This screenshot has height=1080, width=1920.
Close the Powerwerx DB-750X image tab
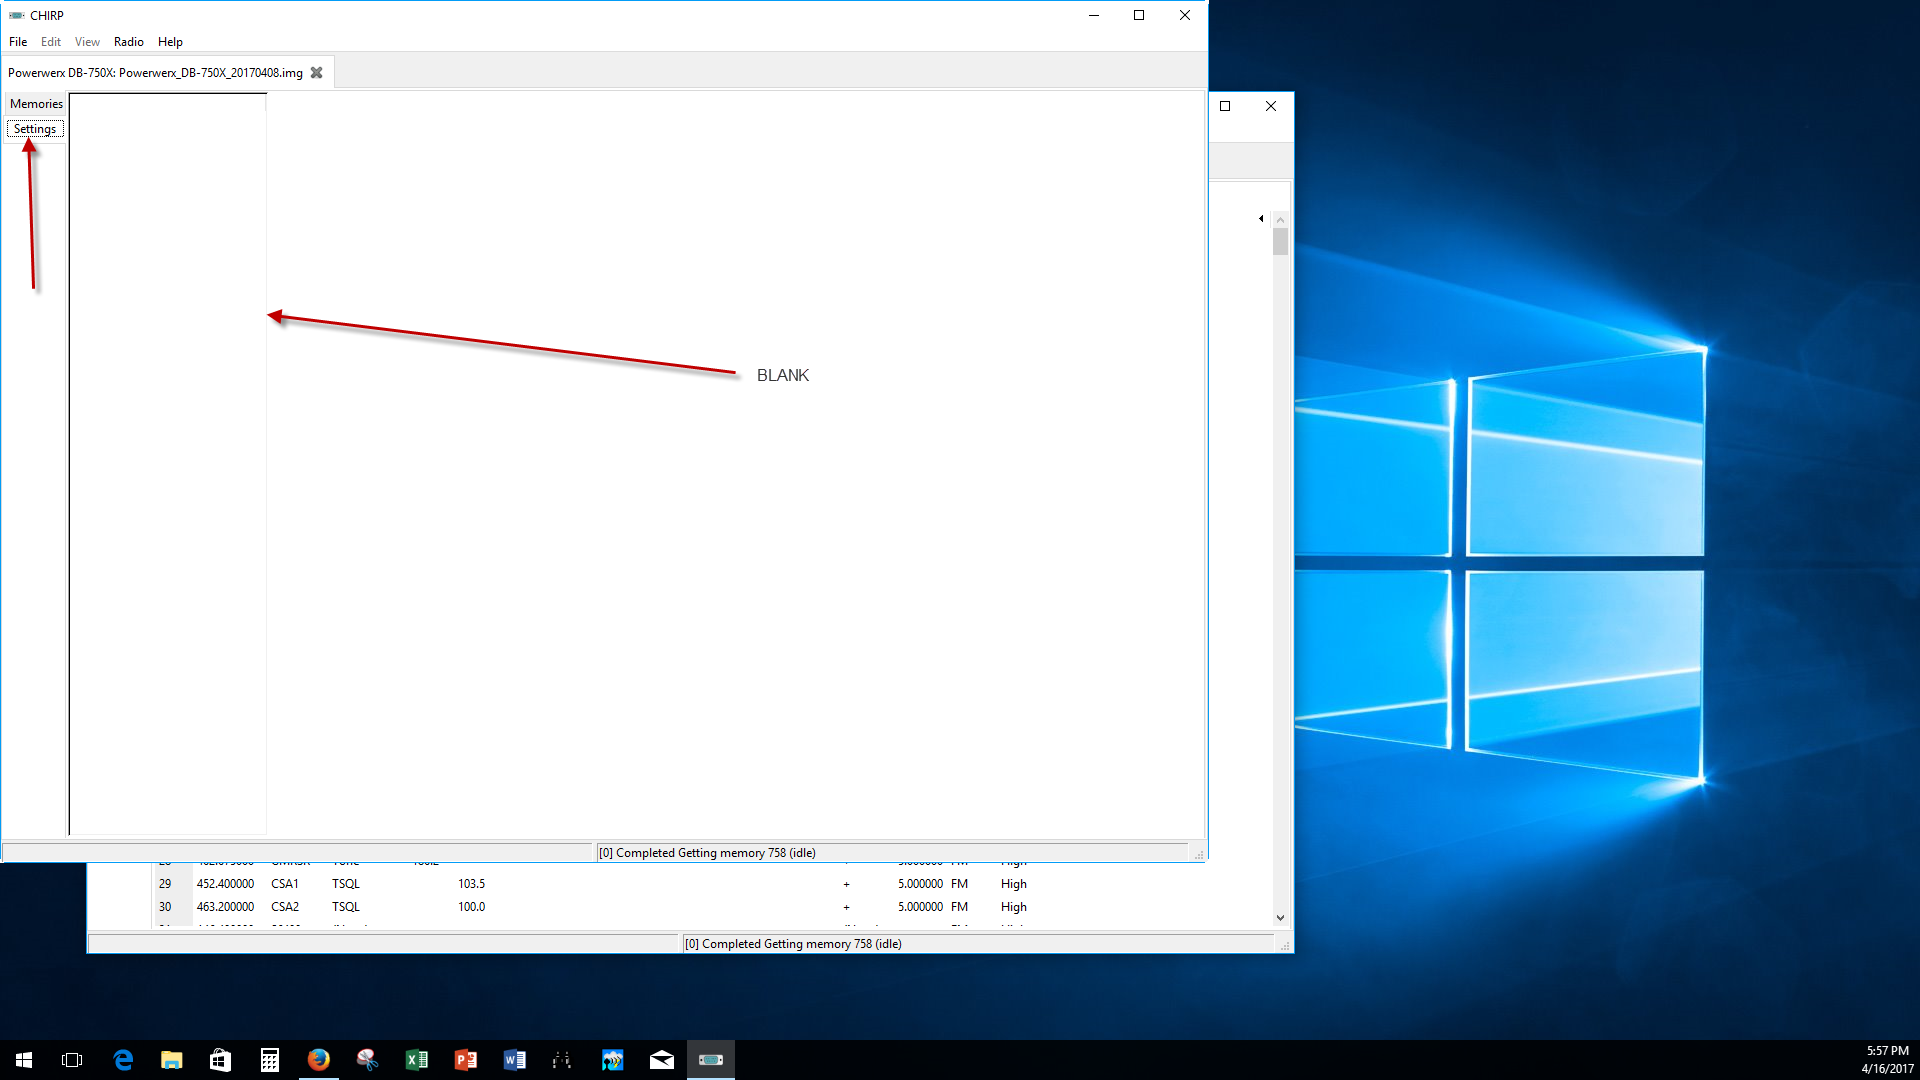point(317,73)
